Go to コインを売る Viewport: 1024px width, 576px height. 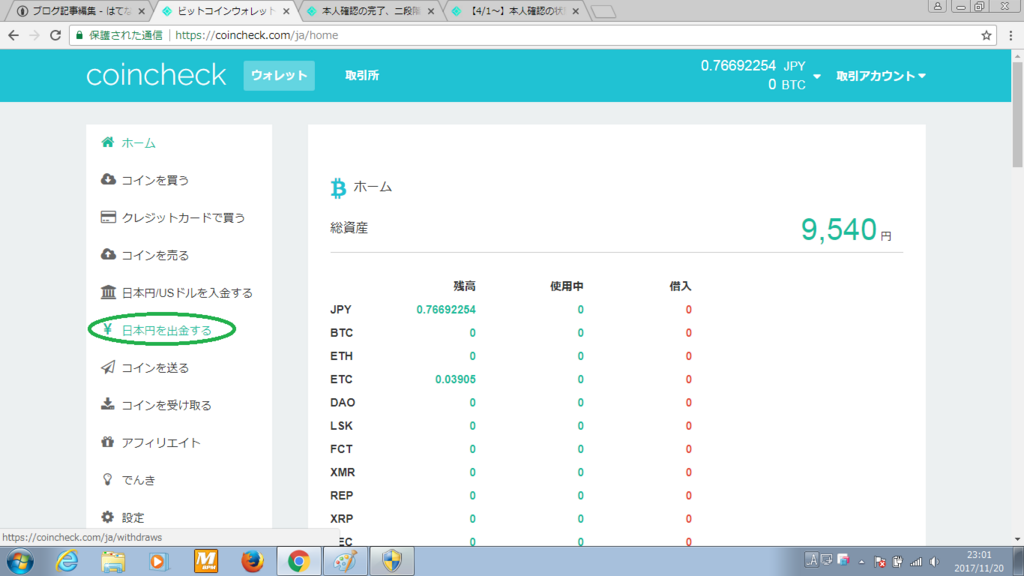(155, 255)
